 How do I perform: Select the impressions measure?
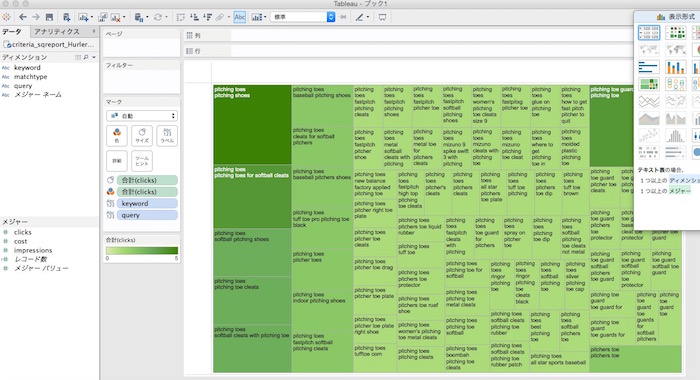(33, 250)
